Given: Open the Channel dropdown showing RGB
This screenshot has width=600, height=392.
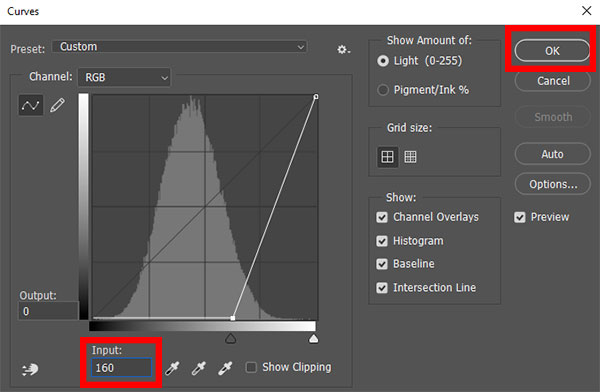Looking at the screenshot, I should point(124,78).
